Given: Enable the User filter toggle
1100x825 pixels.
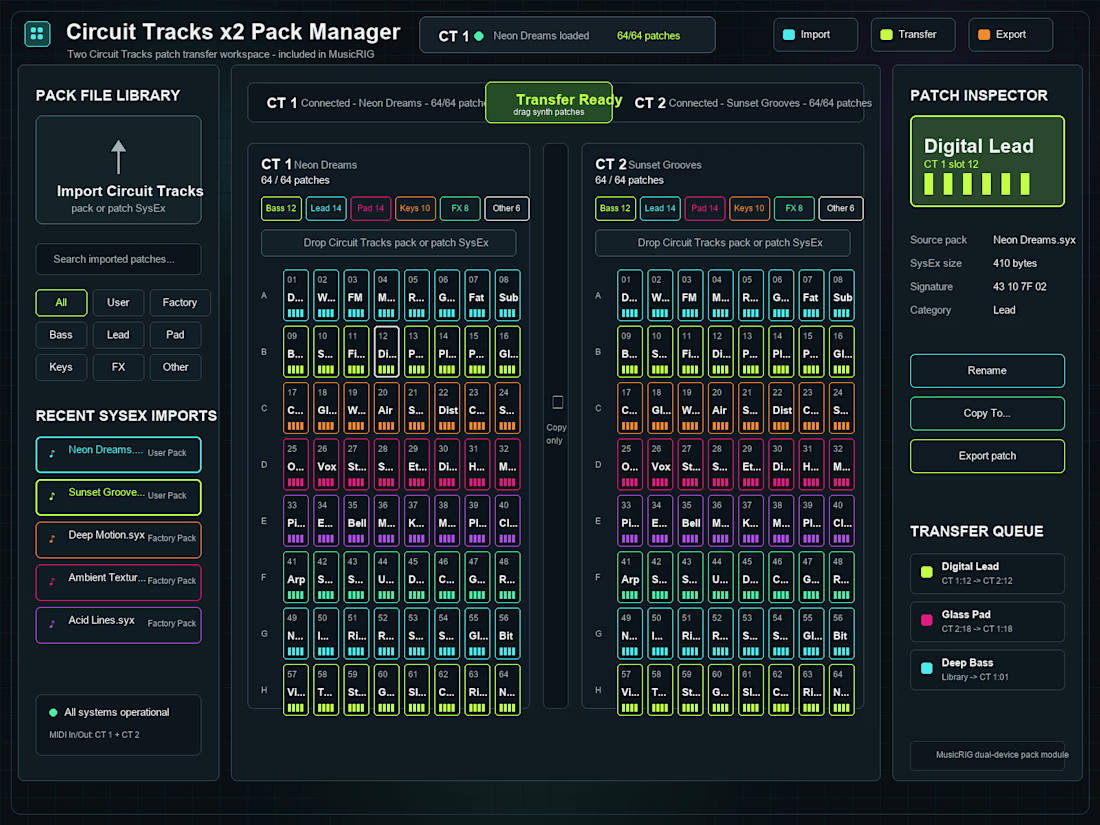Looking at the screenshot, I should pos(118,302).
